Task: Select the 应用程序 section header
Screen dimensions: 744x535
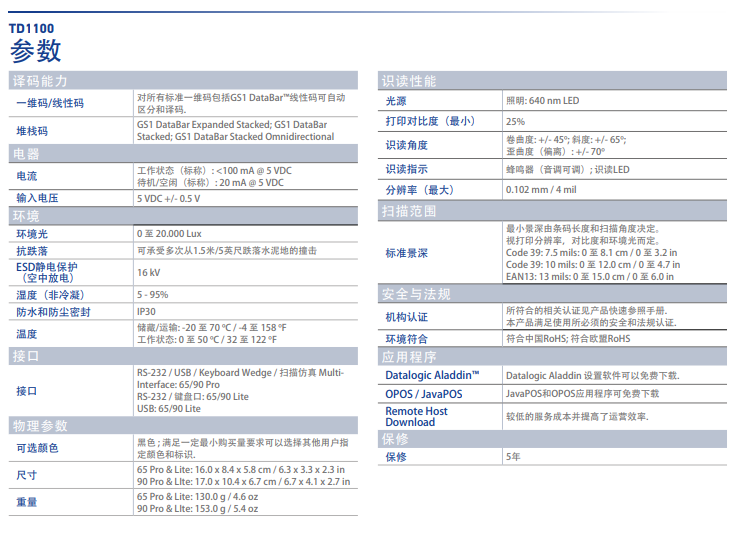Action: click(x=410, y=356)
